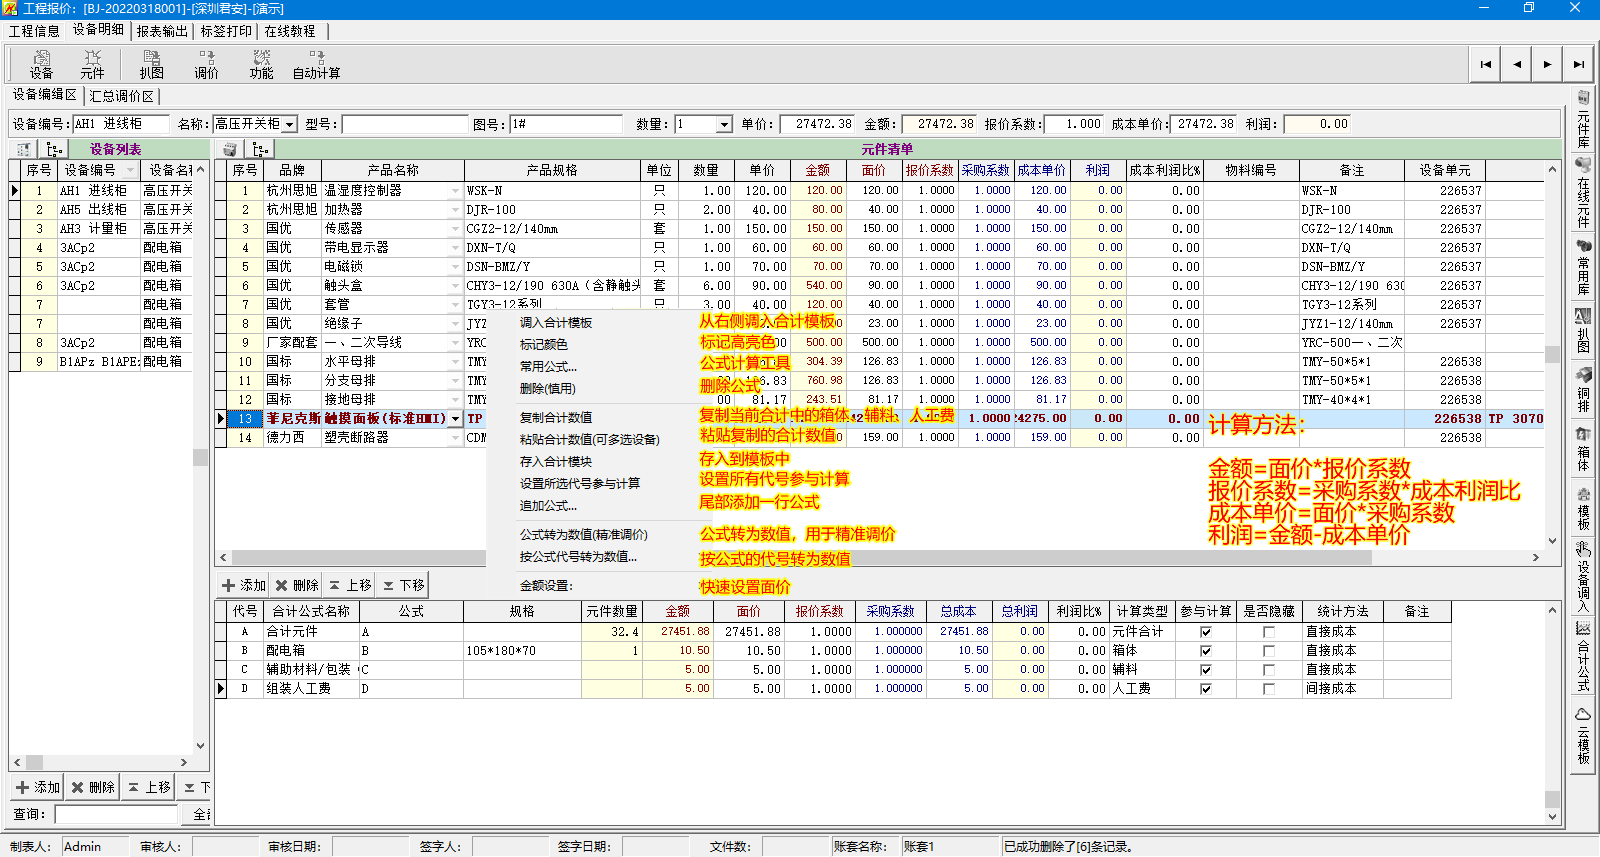Click 上移 button below component list
This screenshot has width=1600, height=857.
point(350,585)
